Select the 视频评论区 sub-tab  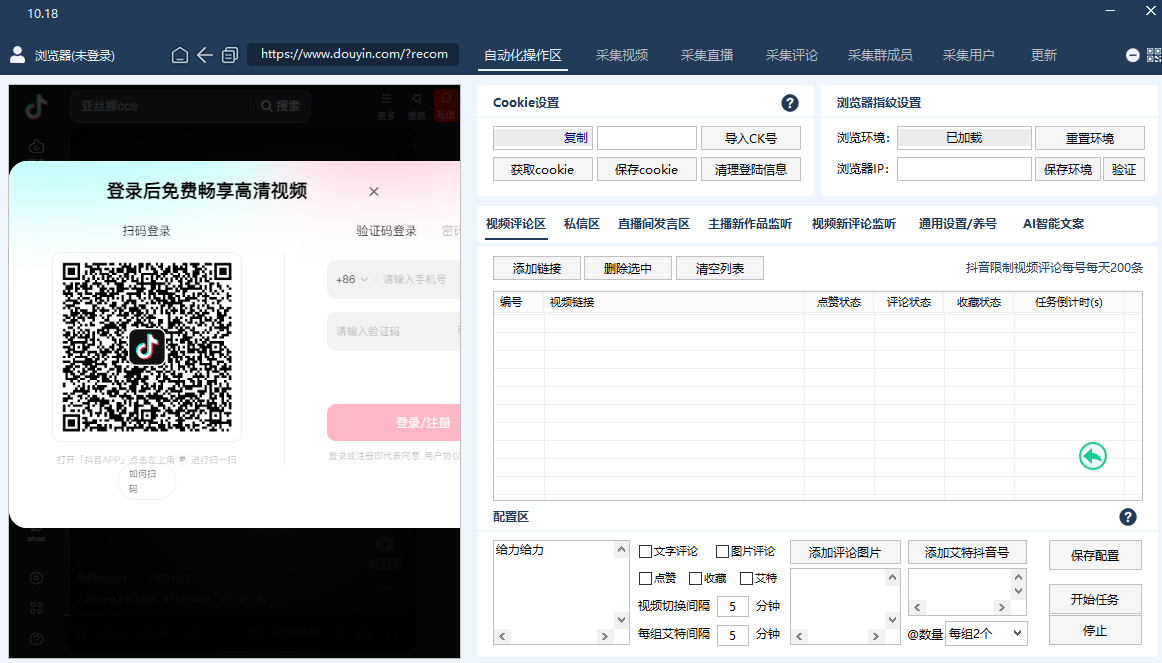pyautogui.click(x=516, y=224)
